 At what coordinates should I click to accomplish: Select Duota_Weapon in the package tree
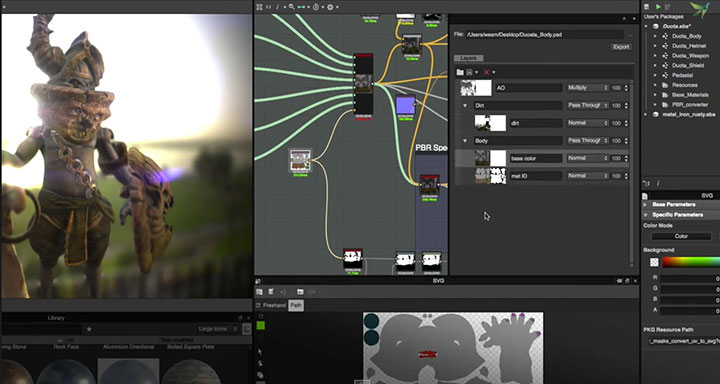point(690,56)
